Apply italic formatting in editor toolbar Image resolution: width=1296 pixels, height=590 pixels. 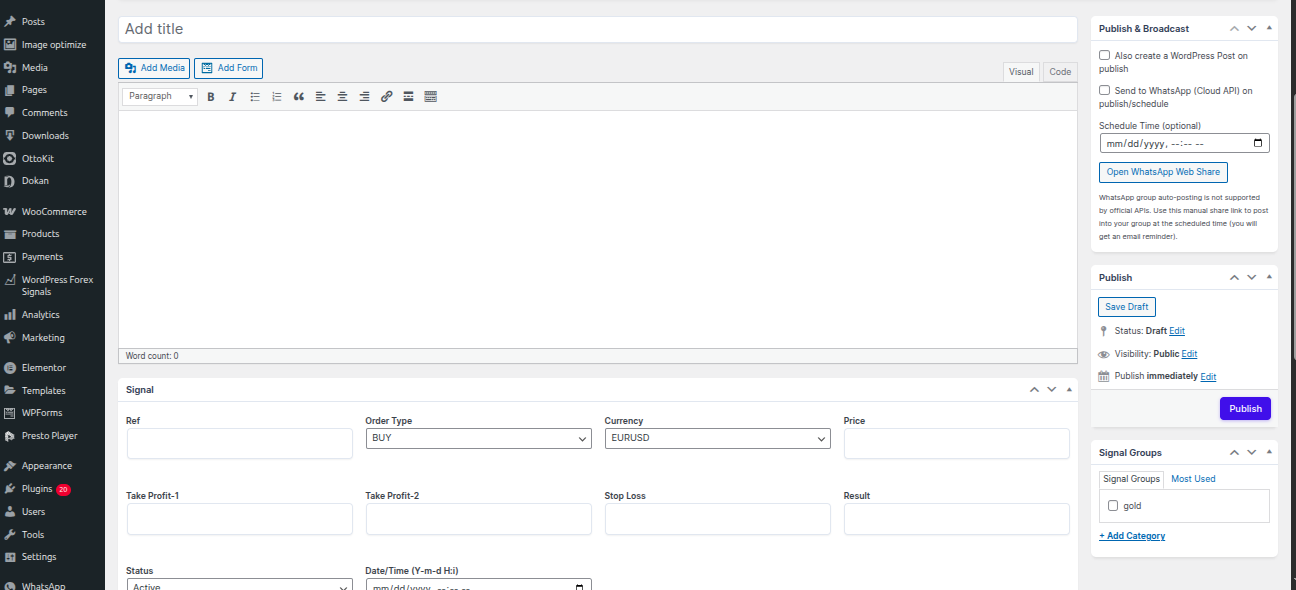tap(232, 97)
